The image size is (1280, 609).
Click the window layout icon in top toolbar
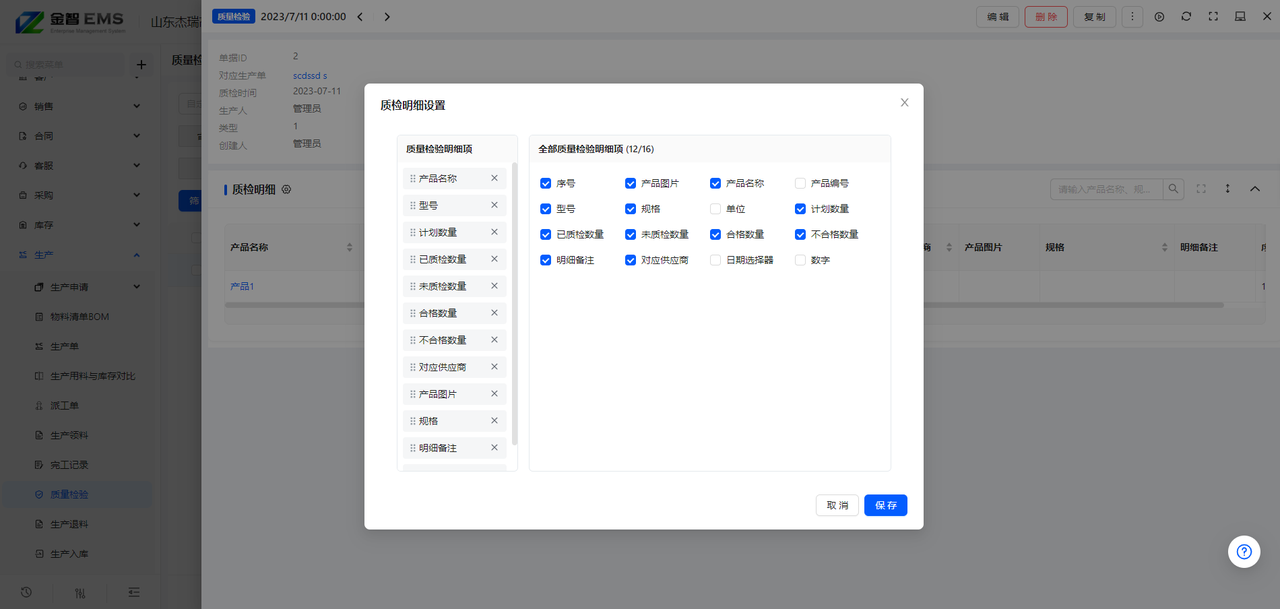[1240, 17]
